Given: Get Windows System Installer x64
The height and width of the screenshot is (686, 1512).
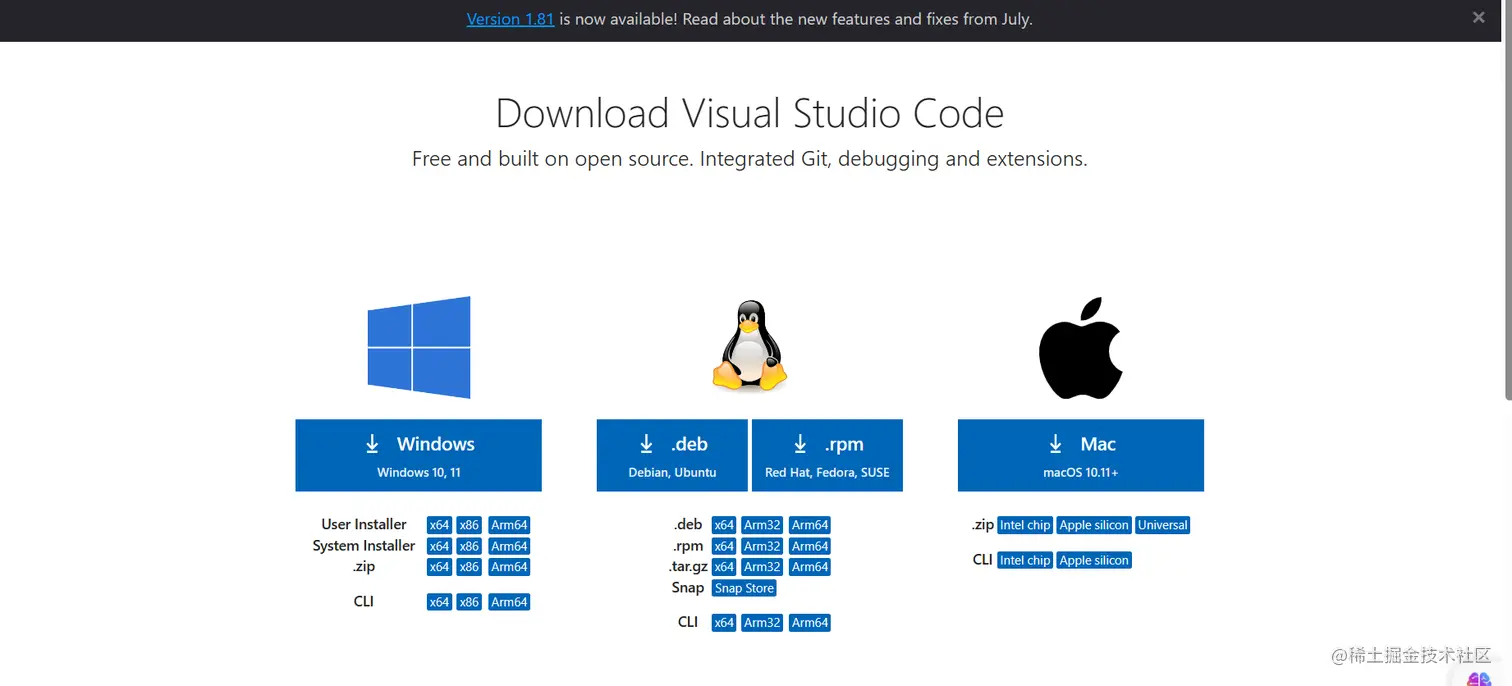Looking at the screenshot, I should (x=439, y=546).
